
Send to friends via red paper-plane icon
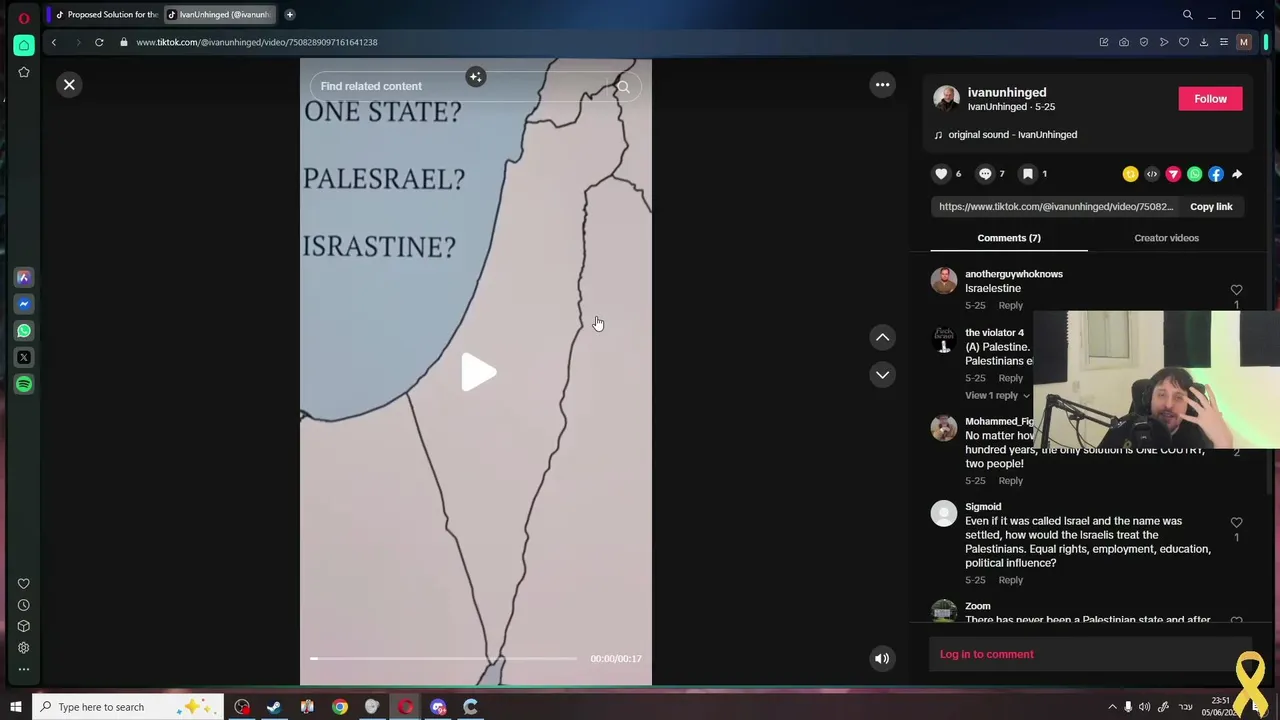pyautogui.click(x=1173, y=174)
